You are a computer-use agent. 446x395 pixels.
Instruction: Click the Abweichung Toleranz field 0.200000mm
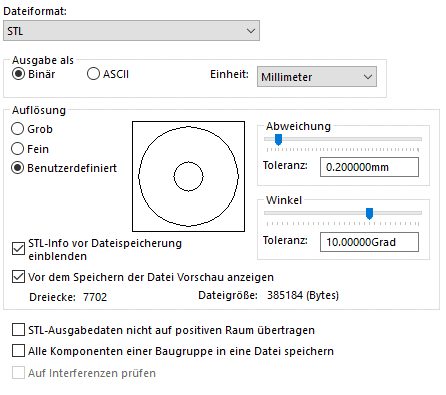(369, 167)
